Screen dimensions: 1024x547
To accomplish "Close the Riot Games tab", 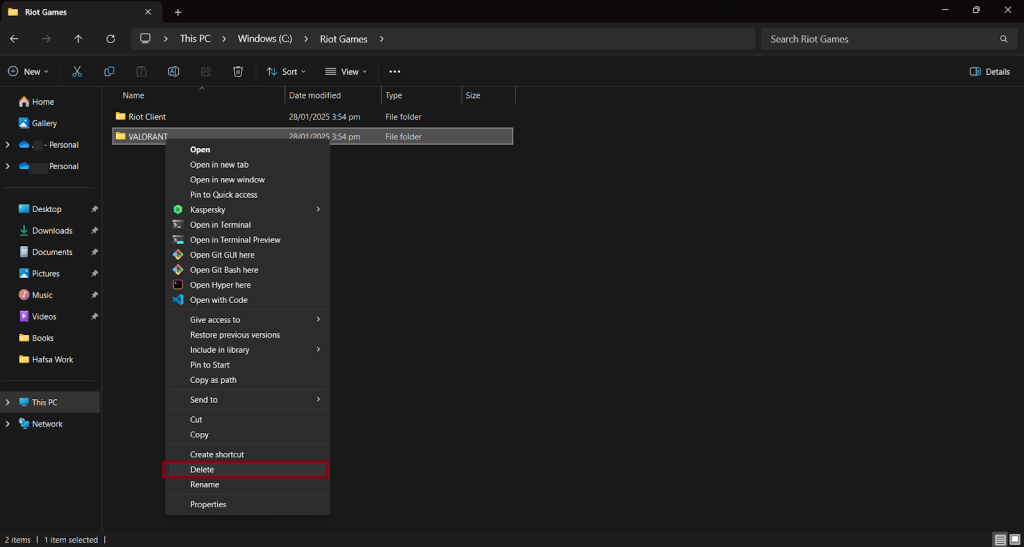I will click(148, 12).
